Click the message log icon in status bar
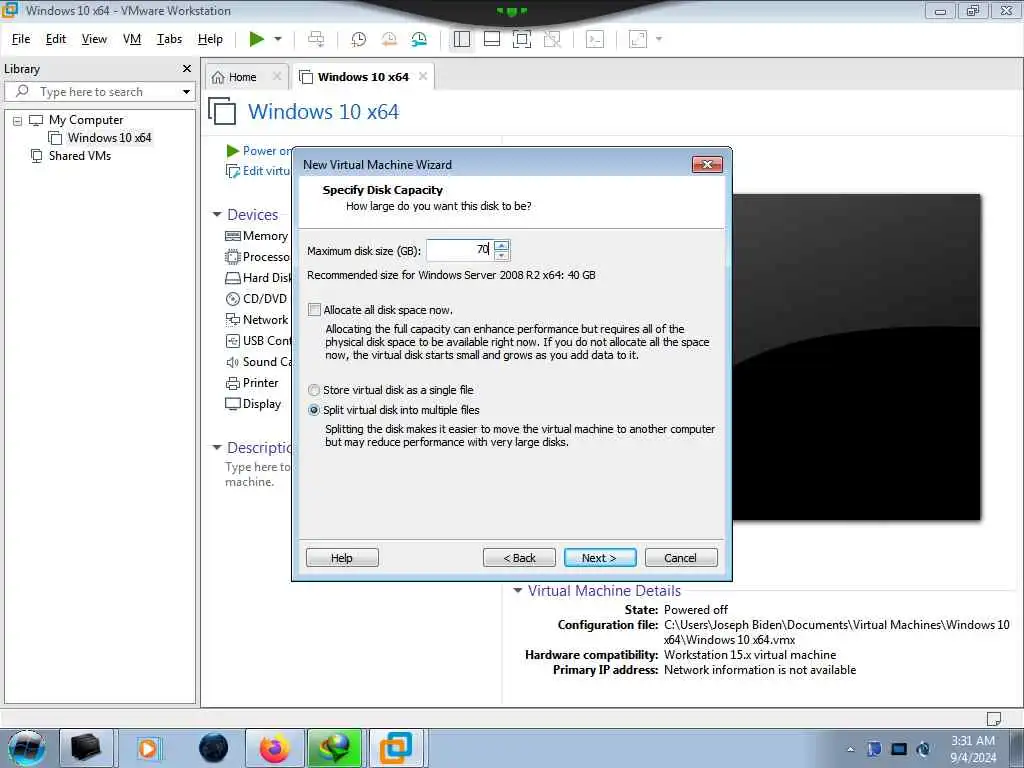Screen dimensions: 1024x768 993,718
